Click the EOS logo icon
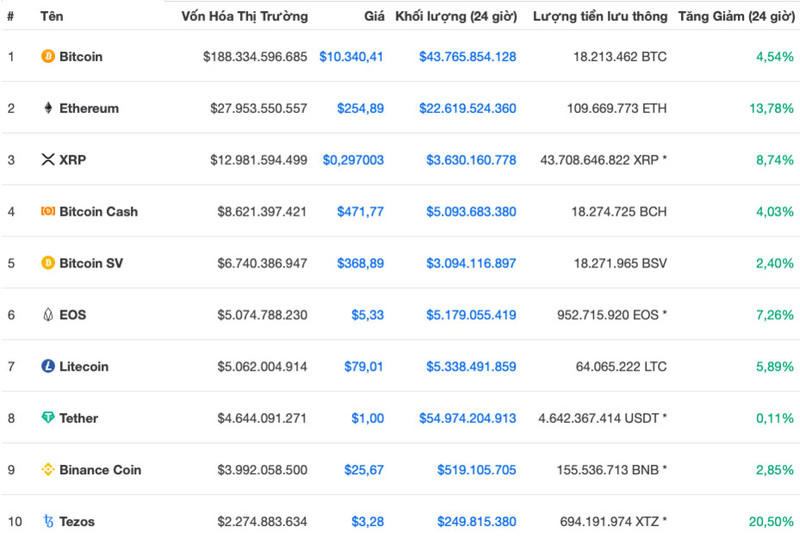This screenshot has width=800, height=539. [x=48, y=315]
